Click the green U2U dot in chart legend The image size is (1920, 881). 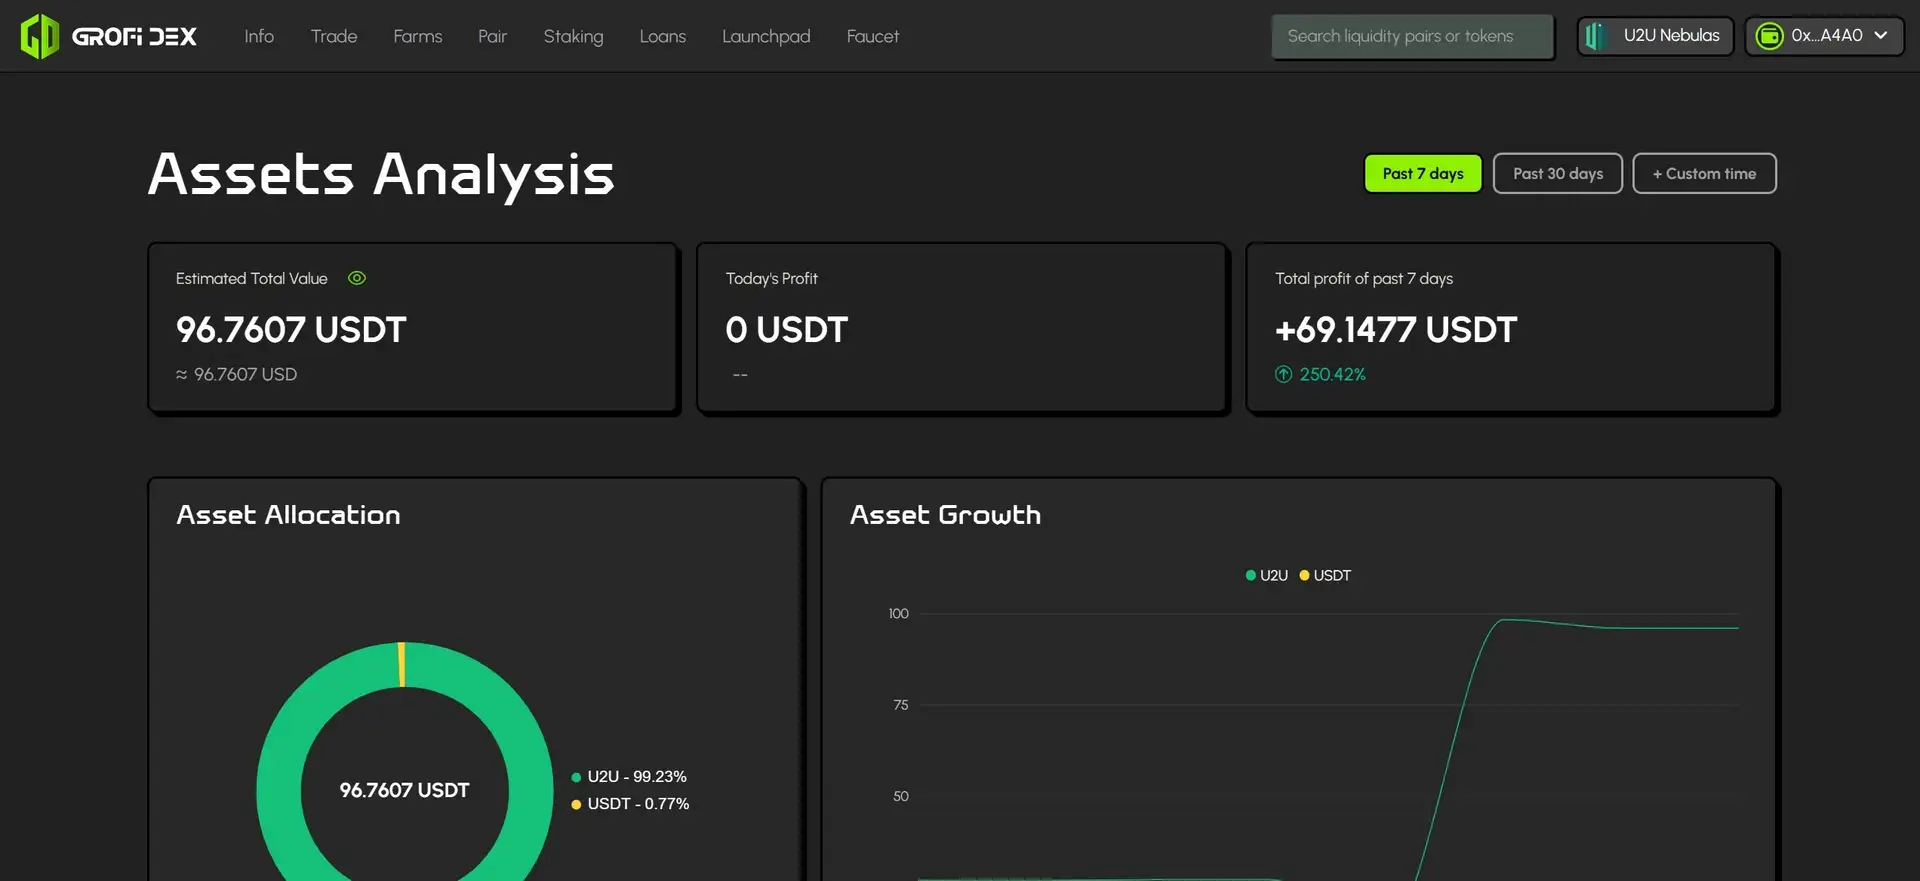click(1250, 575)
